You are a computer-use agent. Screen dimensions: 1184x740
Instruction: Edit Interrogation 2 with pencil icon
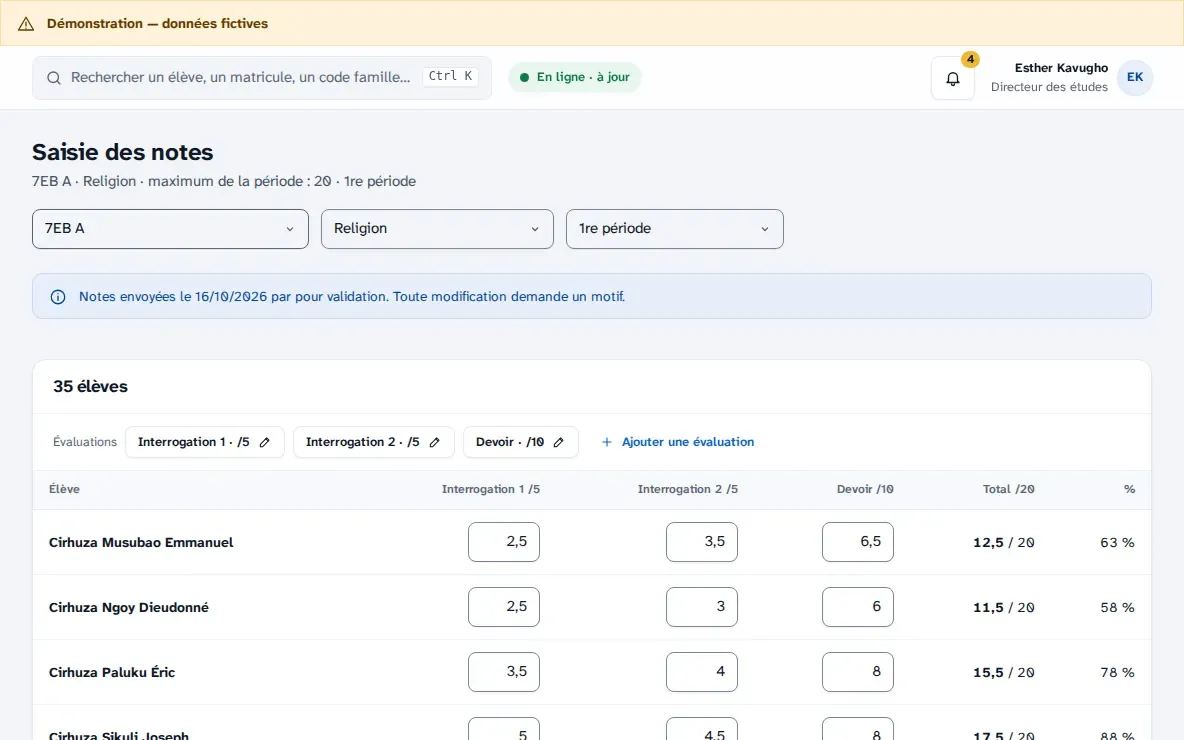(x=434, y=442)
